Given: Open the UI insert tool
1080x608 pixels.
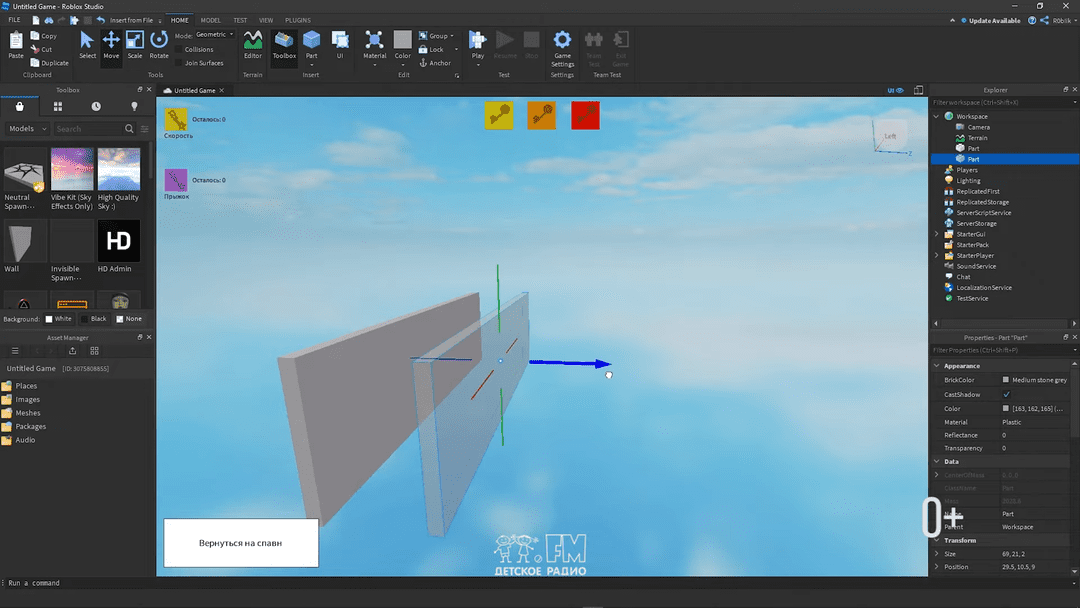Looking at the screenshot, I should point(340,45).
